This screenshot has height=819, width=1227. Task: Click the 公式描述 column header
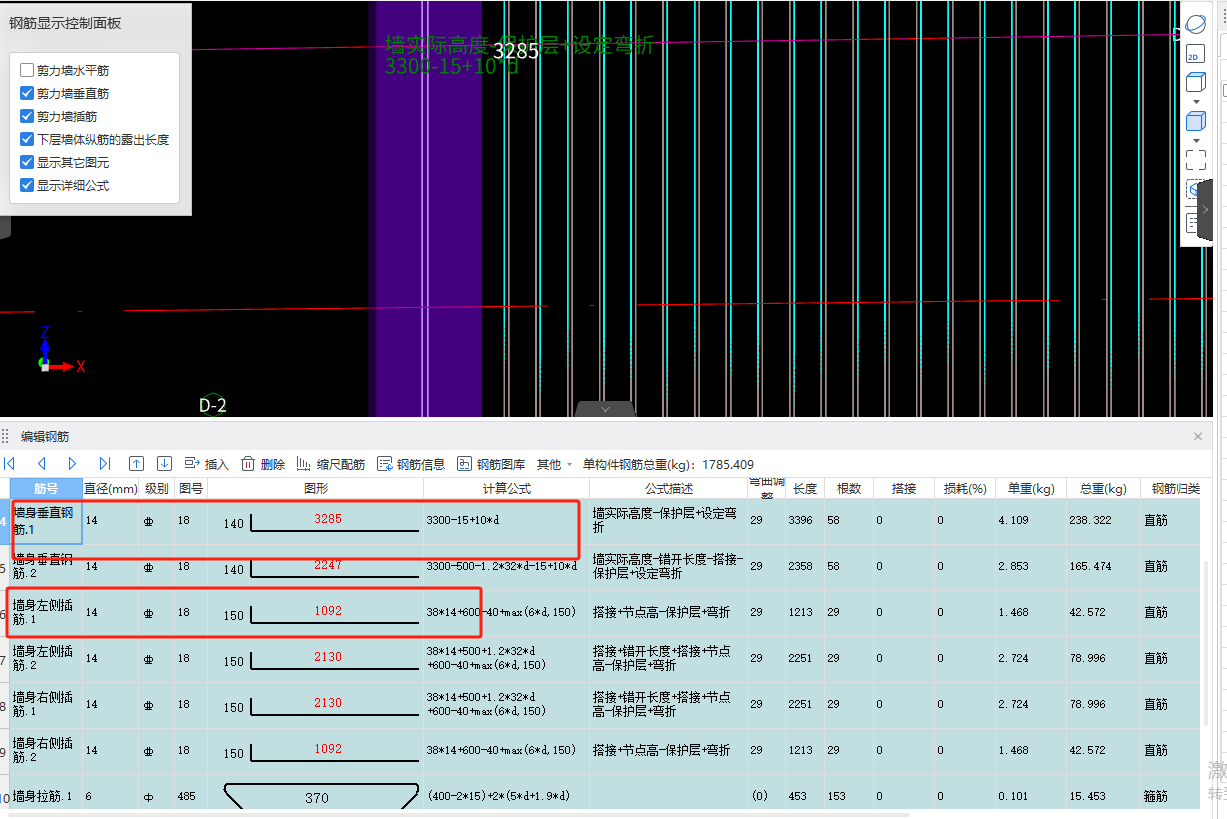click(668, 489)
